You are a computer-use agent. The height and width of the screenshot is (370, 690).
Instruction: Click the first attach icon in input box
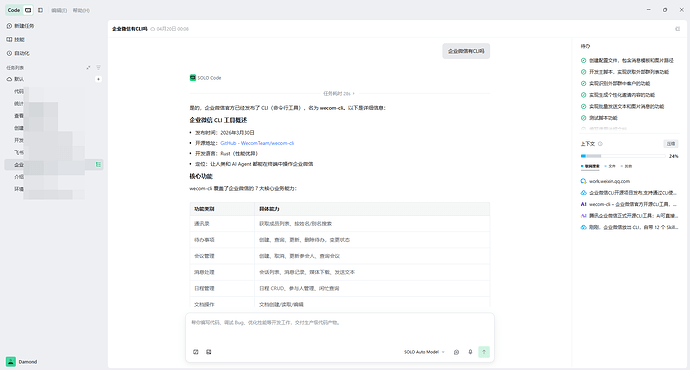click(196, 352)
